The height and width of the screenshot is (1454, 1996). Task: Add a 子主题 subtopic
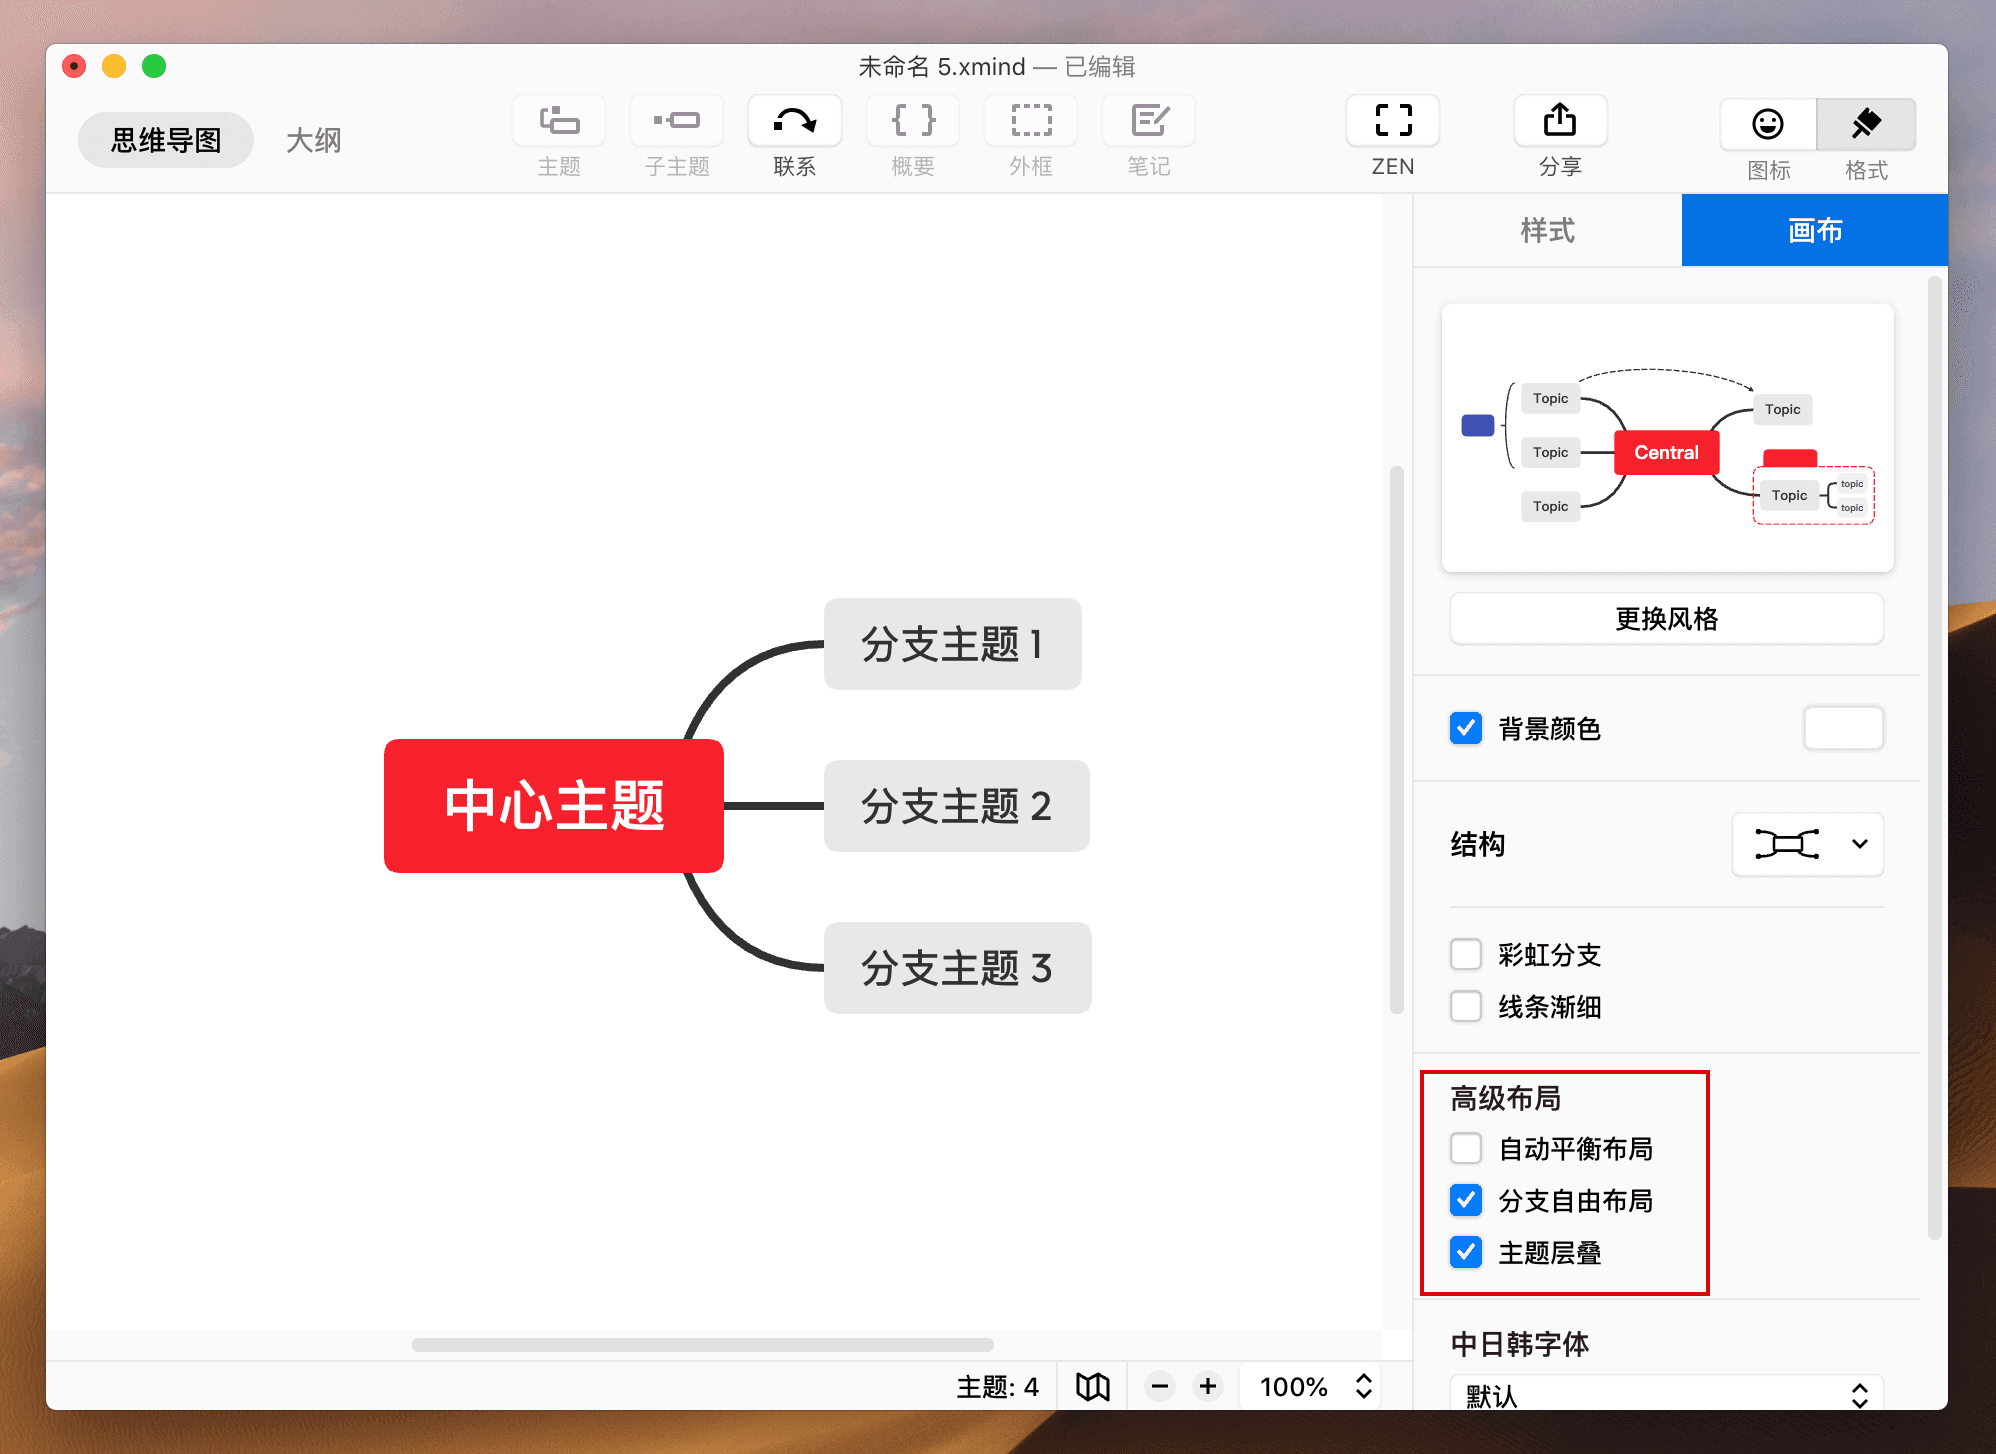click(676, 135)
